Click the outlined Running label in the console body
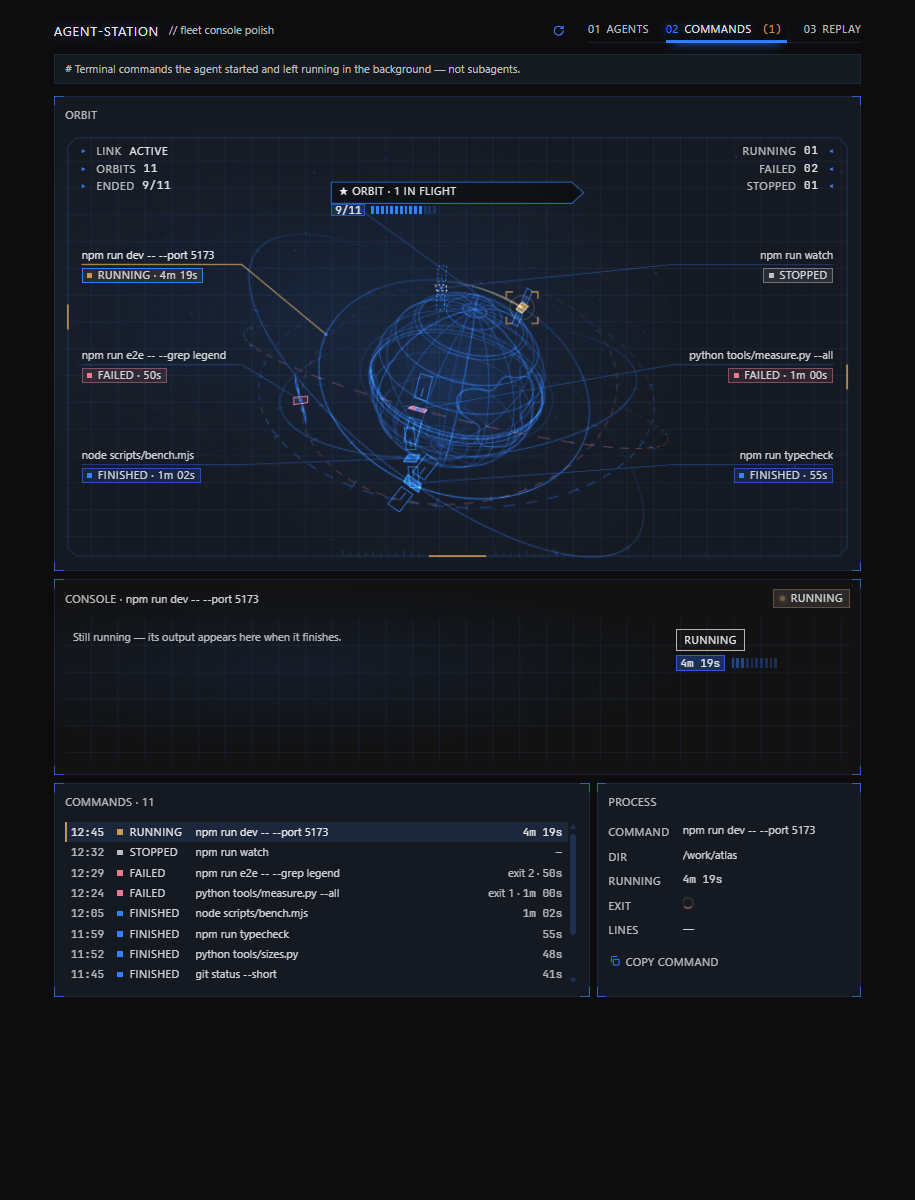 pyautogui.click(x=710, y=640)
